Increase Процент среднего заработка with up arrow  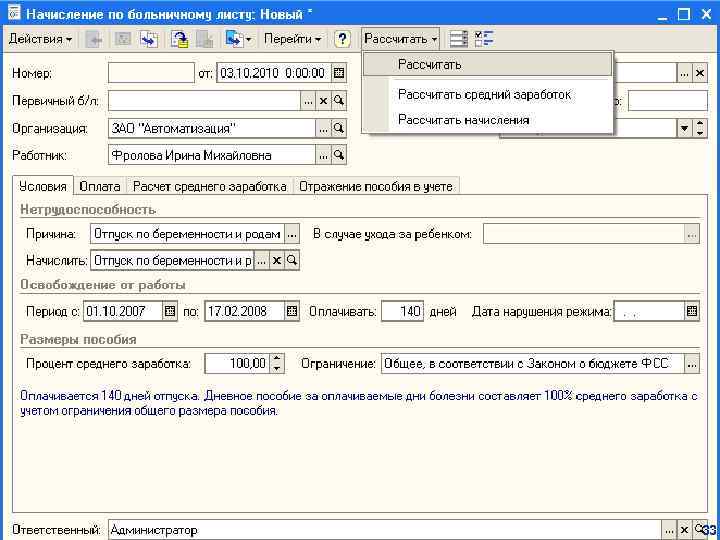point(276,359)
